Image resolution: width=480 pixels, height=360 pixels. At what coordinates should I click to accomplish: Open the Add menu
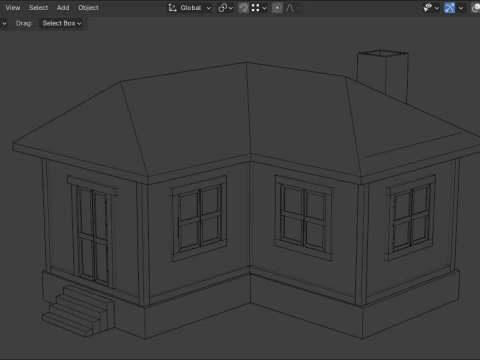[x=63, y=8]
